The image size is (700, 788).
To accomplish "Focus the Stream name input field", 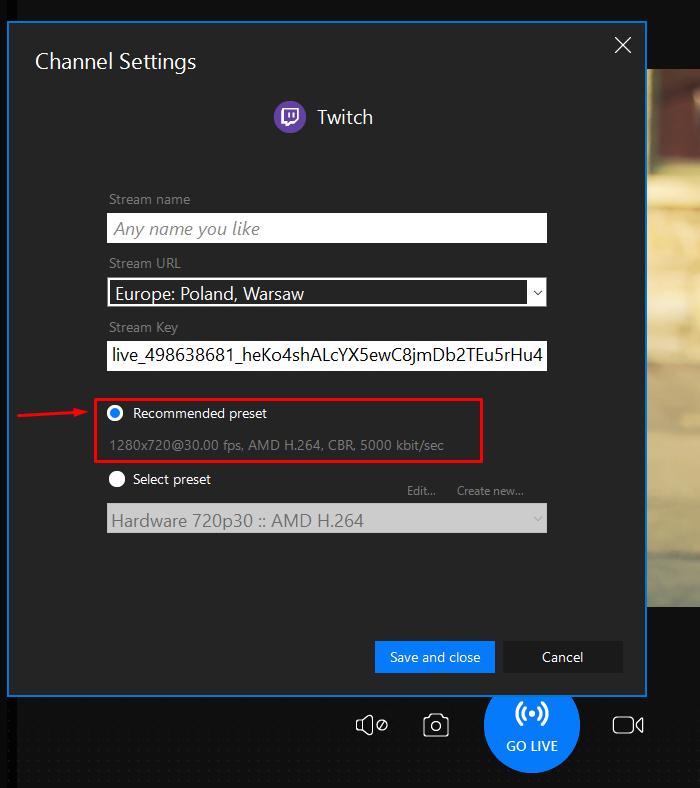I will (327, 228).
